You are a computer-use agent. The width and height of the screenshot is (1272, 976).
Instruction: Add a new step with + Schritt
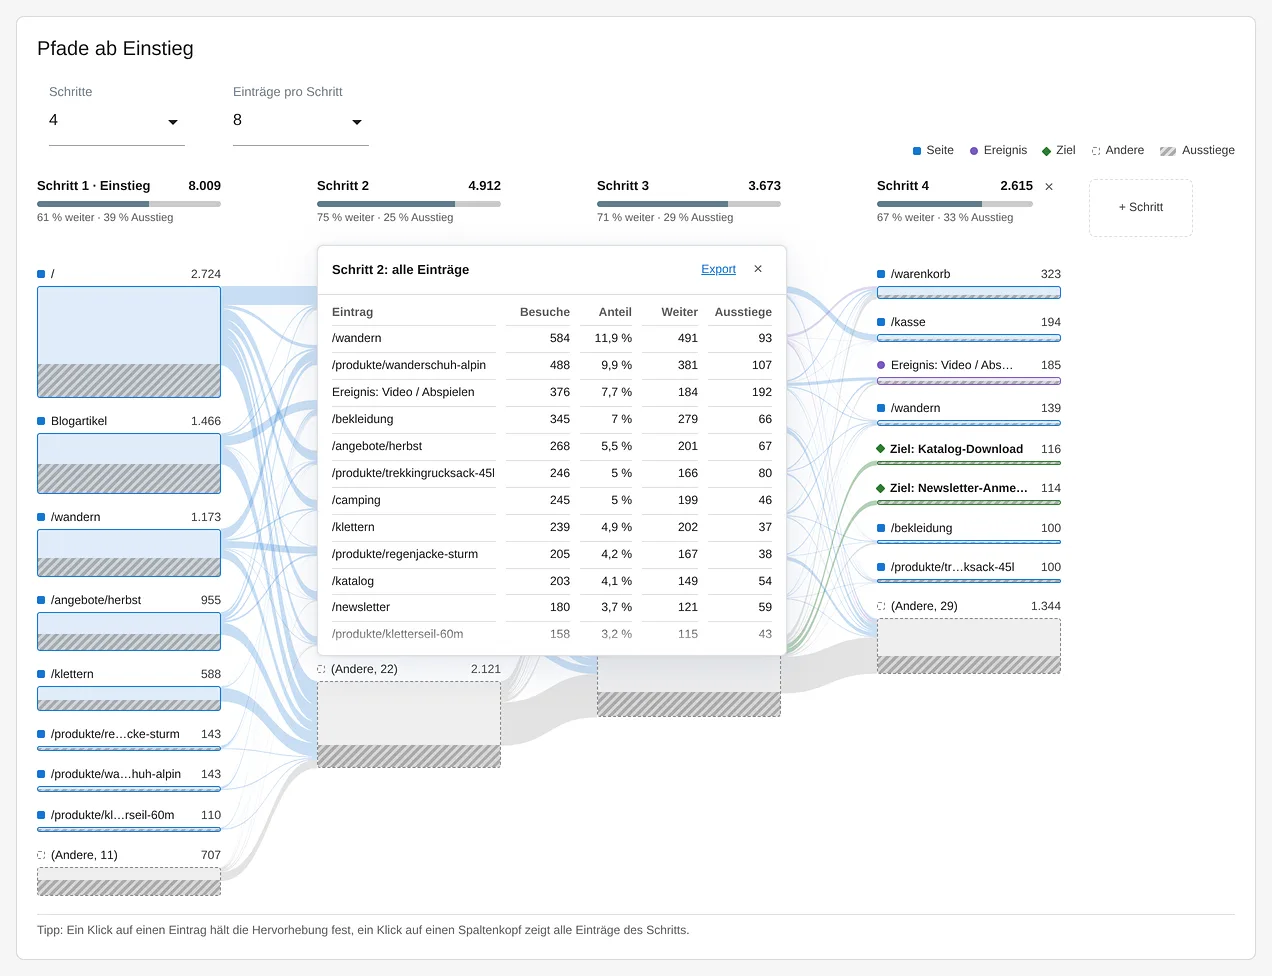pyautogui.click(x=1141, y=207)
